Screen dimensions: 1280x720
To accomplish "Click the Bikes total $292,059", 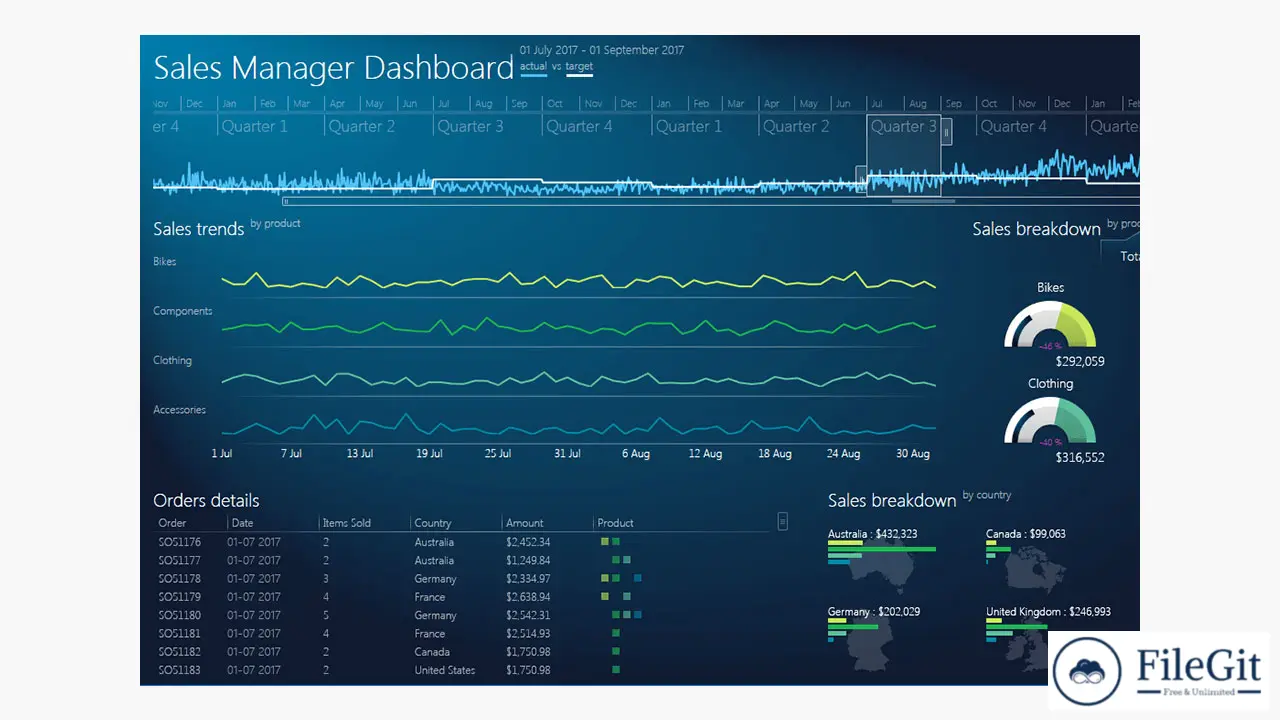I will (1080, 362).
